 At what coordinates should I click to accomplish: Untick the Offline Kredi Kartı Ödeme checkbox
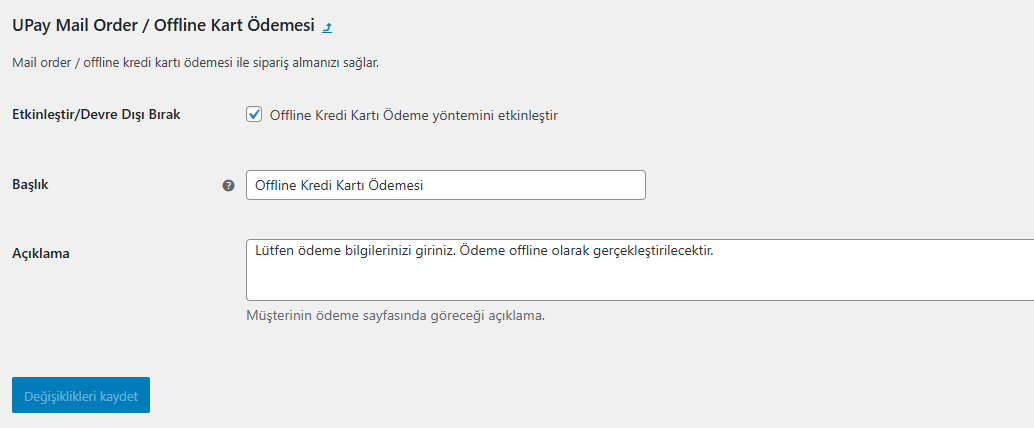click(x=254, y=114)
